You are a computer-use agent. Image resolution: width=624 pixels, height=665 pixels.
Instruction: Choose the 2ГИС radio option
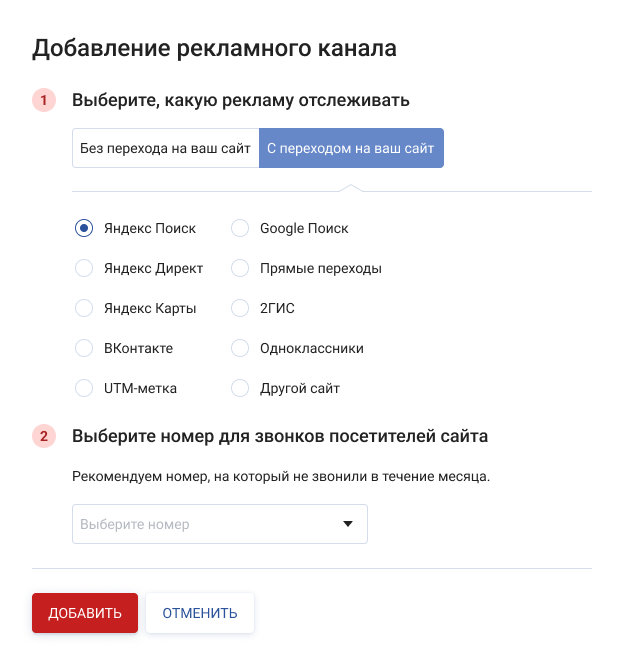coord(240,308)
